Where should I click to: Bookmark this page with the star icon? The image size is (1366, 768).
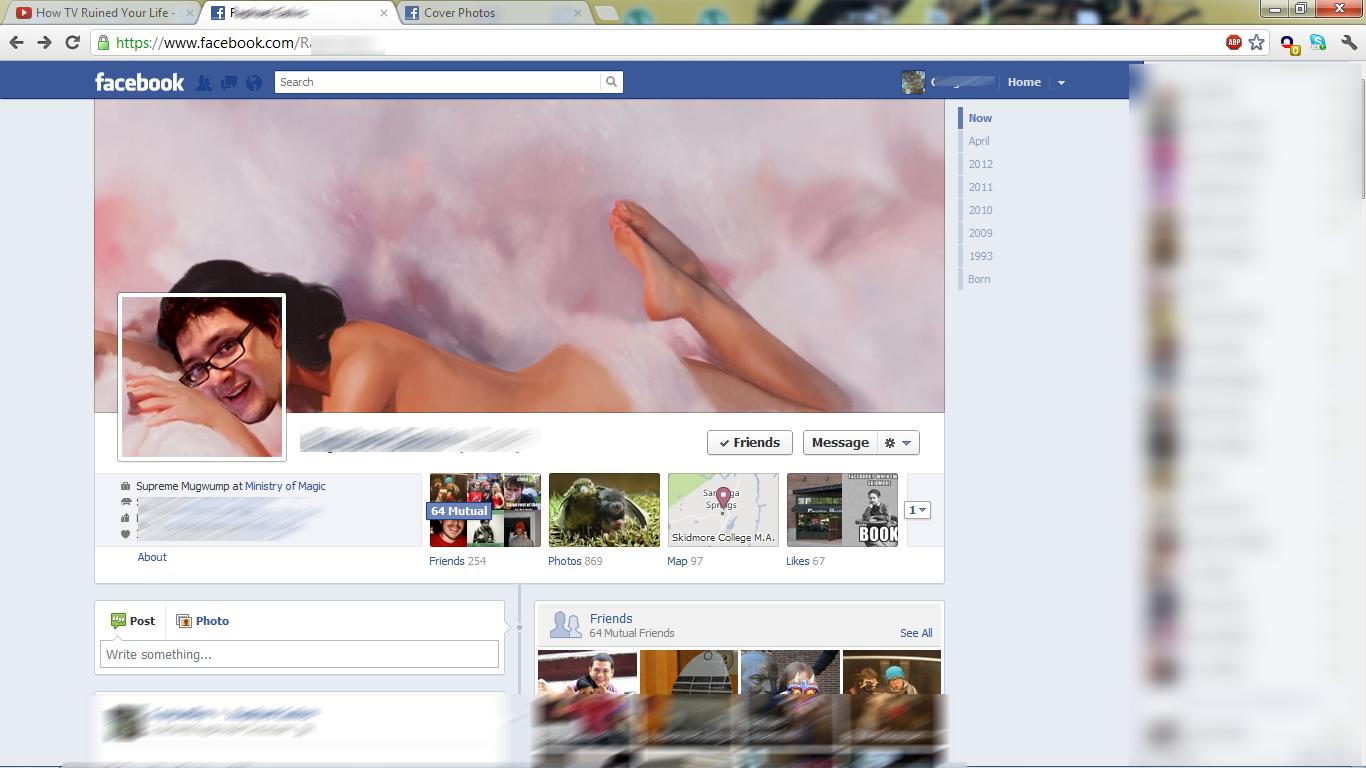pos(1257,42)
